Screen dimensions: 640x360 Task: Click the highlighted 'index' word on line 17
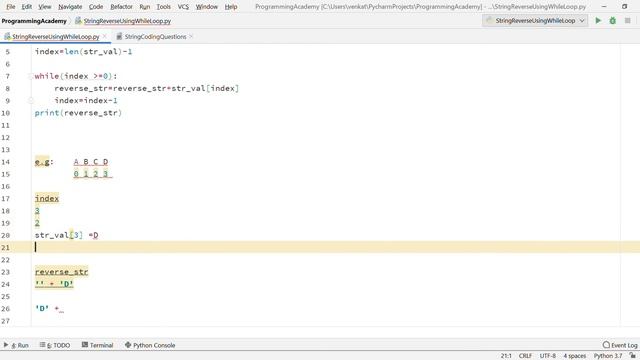click(x=47, y=198)
